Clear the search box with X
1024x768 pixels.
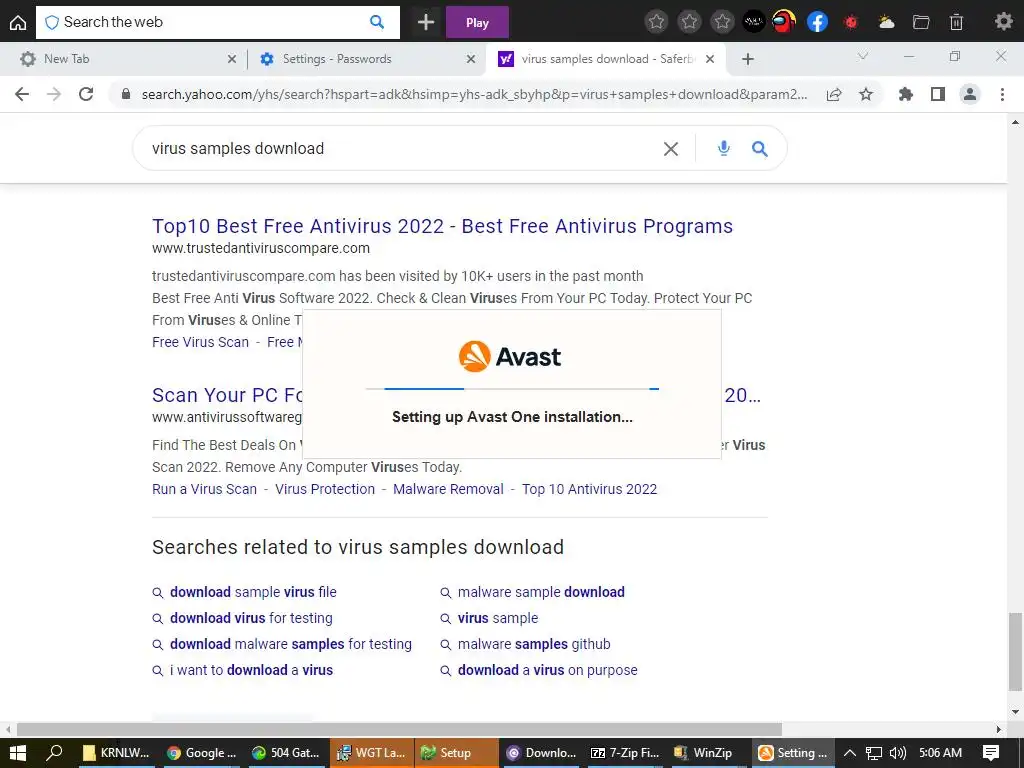coord(671,149)
